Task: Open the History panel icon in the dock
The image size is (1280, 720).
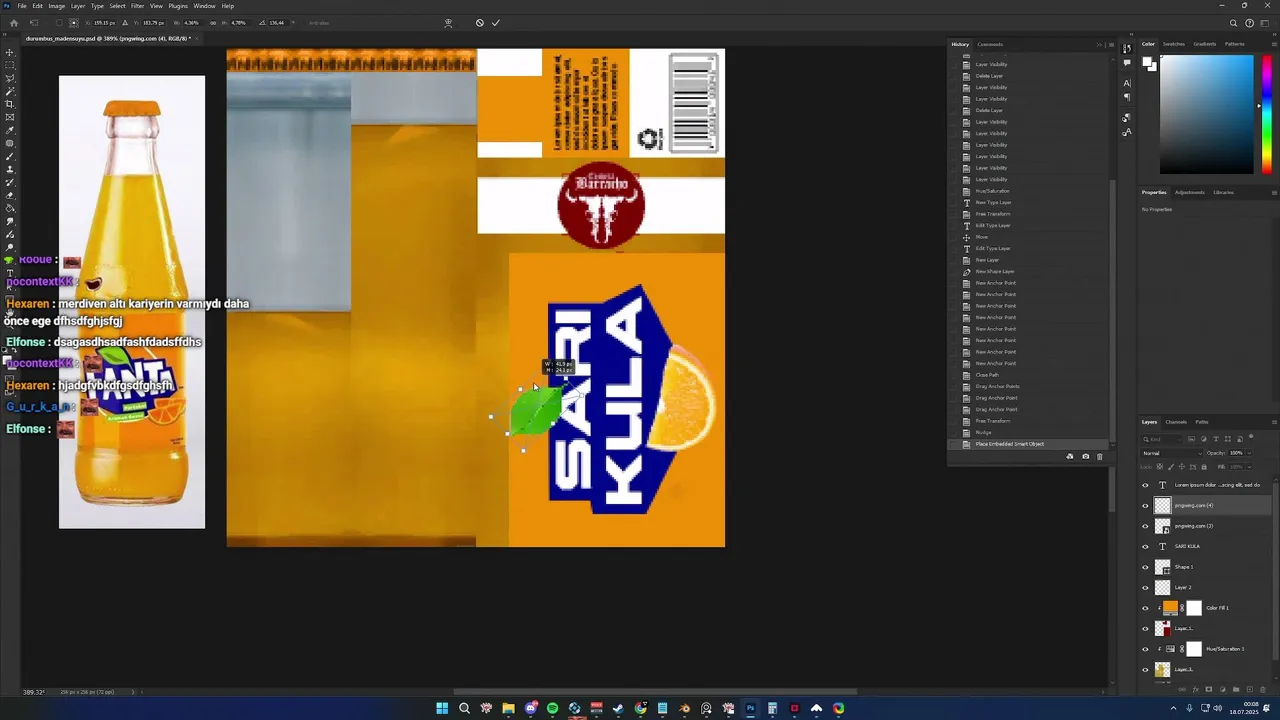Action: [x=1127, y=48]
